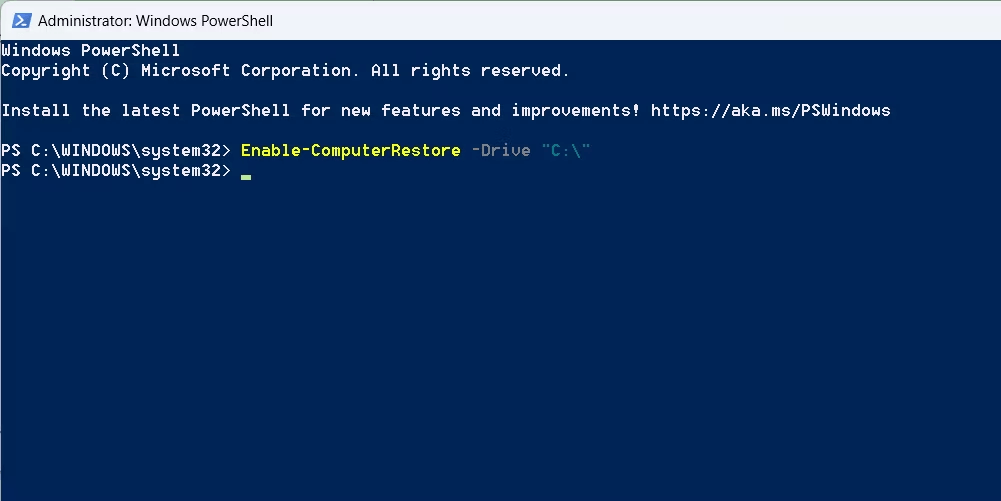Click the PowerShell icon in the title bar

pyautogui.click(x=19, y=20)
